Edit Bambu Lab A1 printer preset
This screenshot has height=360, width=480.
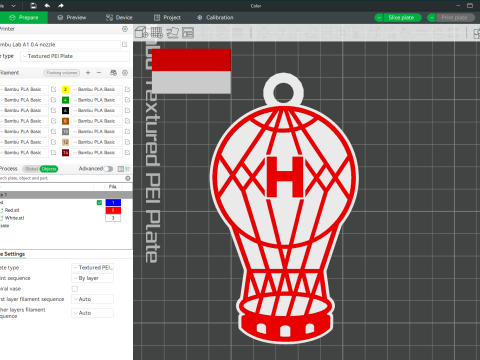[x=125, y=44]
